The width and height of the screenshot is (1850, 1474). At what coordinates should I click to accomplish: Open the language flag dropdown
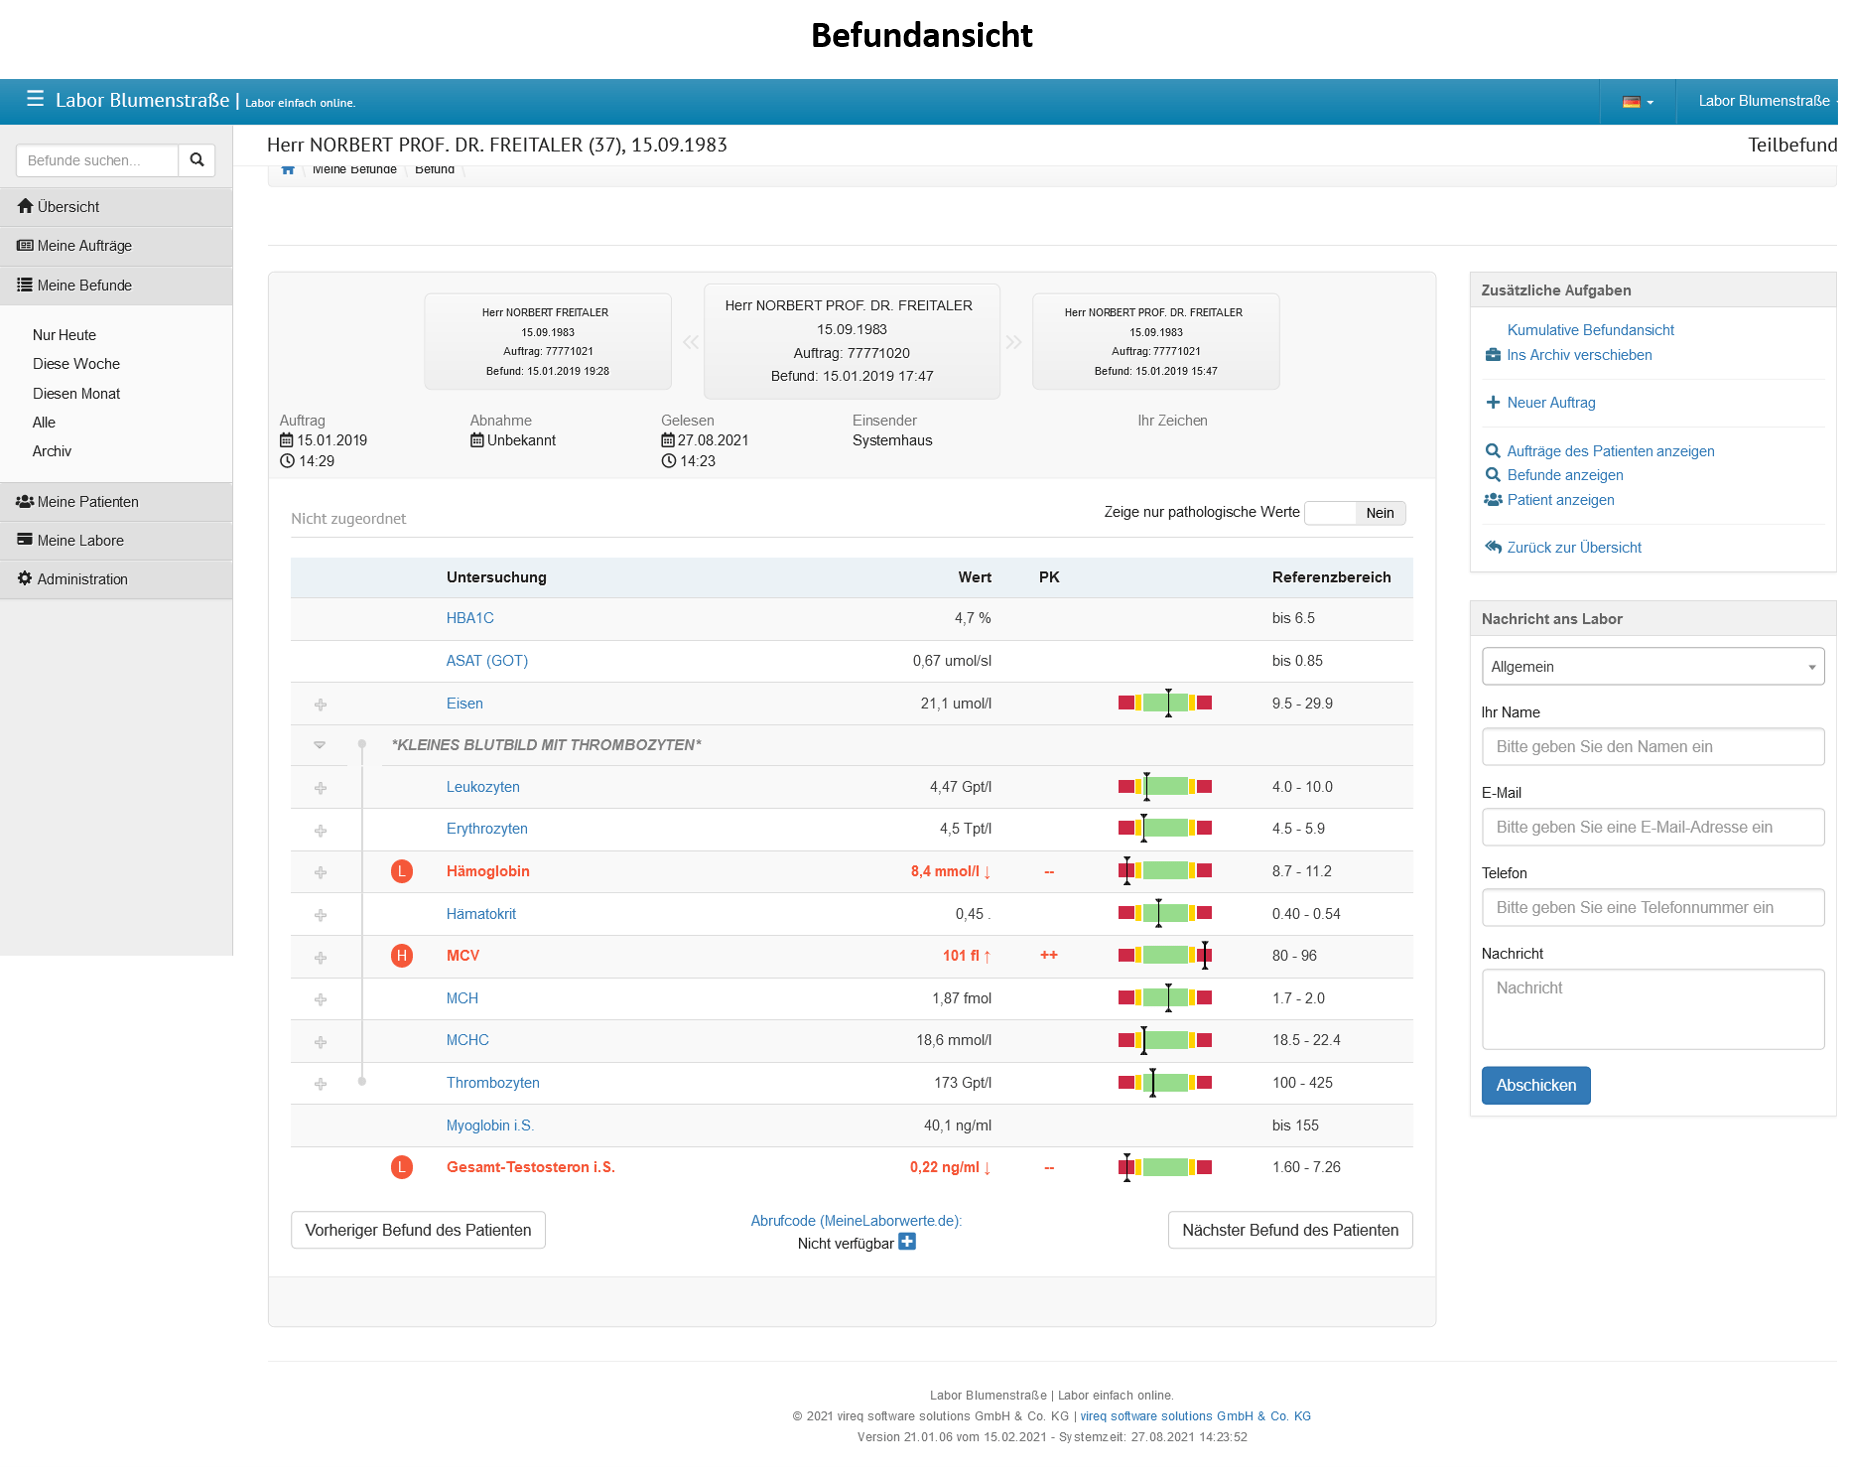pos(1637,102)
